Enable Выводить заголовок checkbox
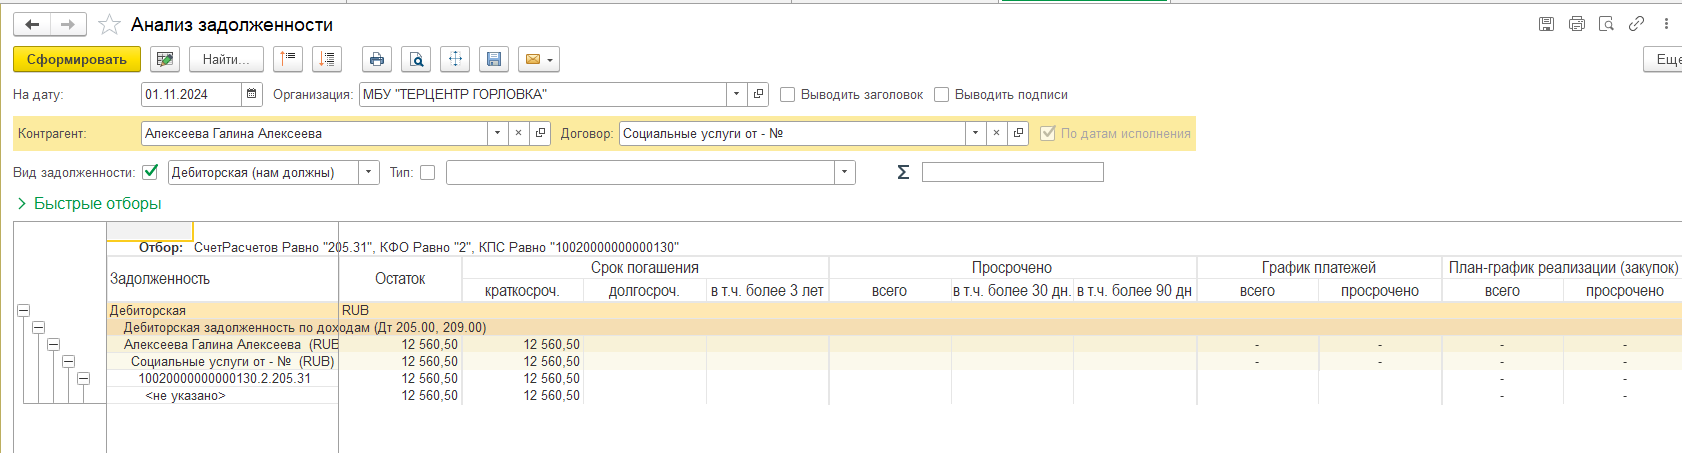This screenshot has height=453, width=1682. (787, 94)
